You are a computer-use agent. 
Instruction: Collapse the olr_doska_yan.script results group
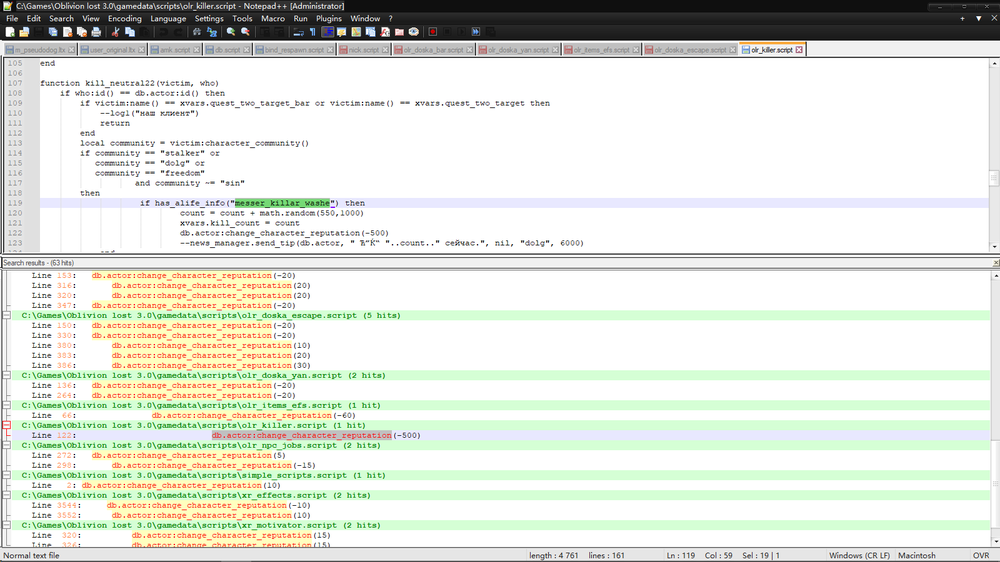pos(6,375)
